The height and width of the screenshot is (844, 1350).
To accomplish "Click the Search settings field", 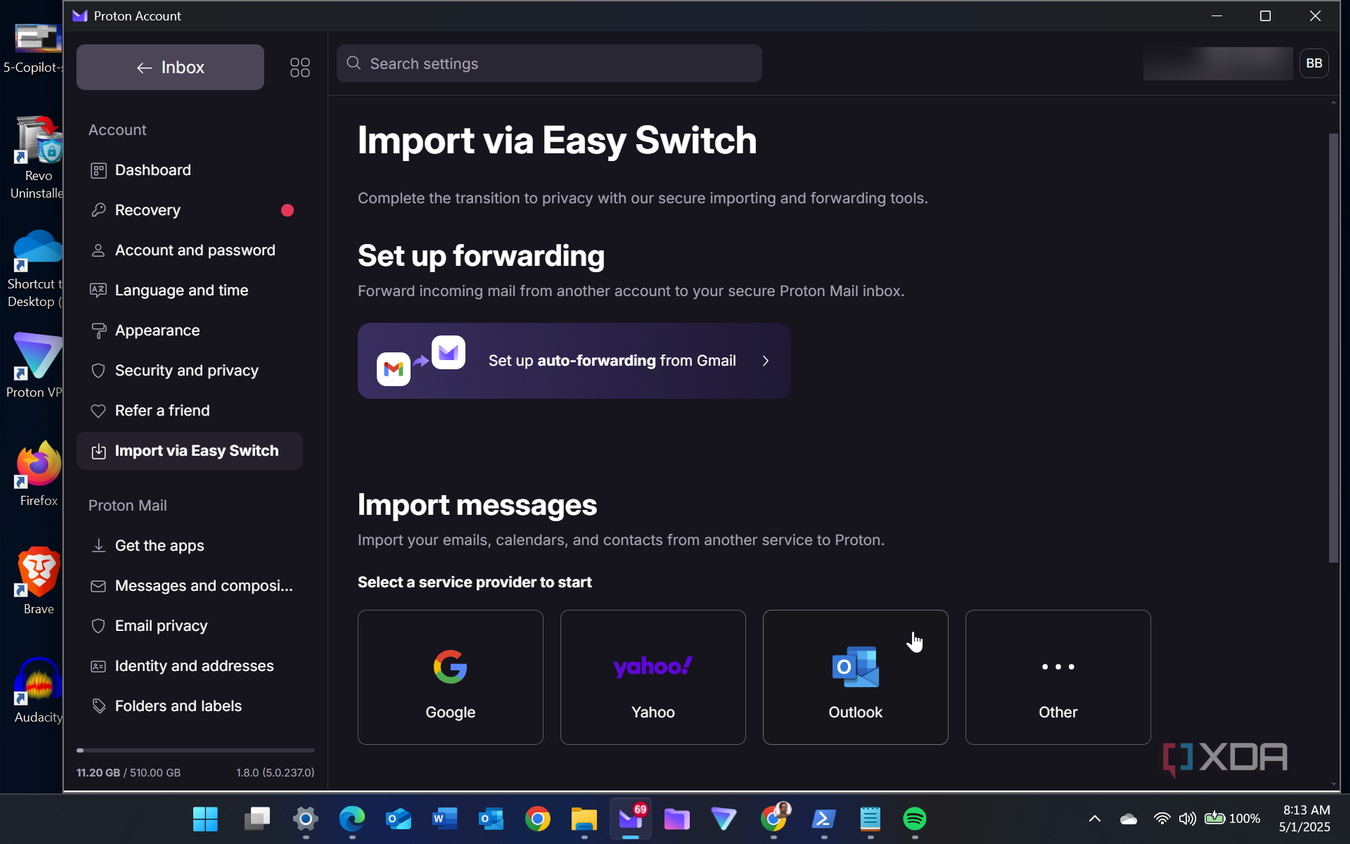I will coord(549,63).
